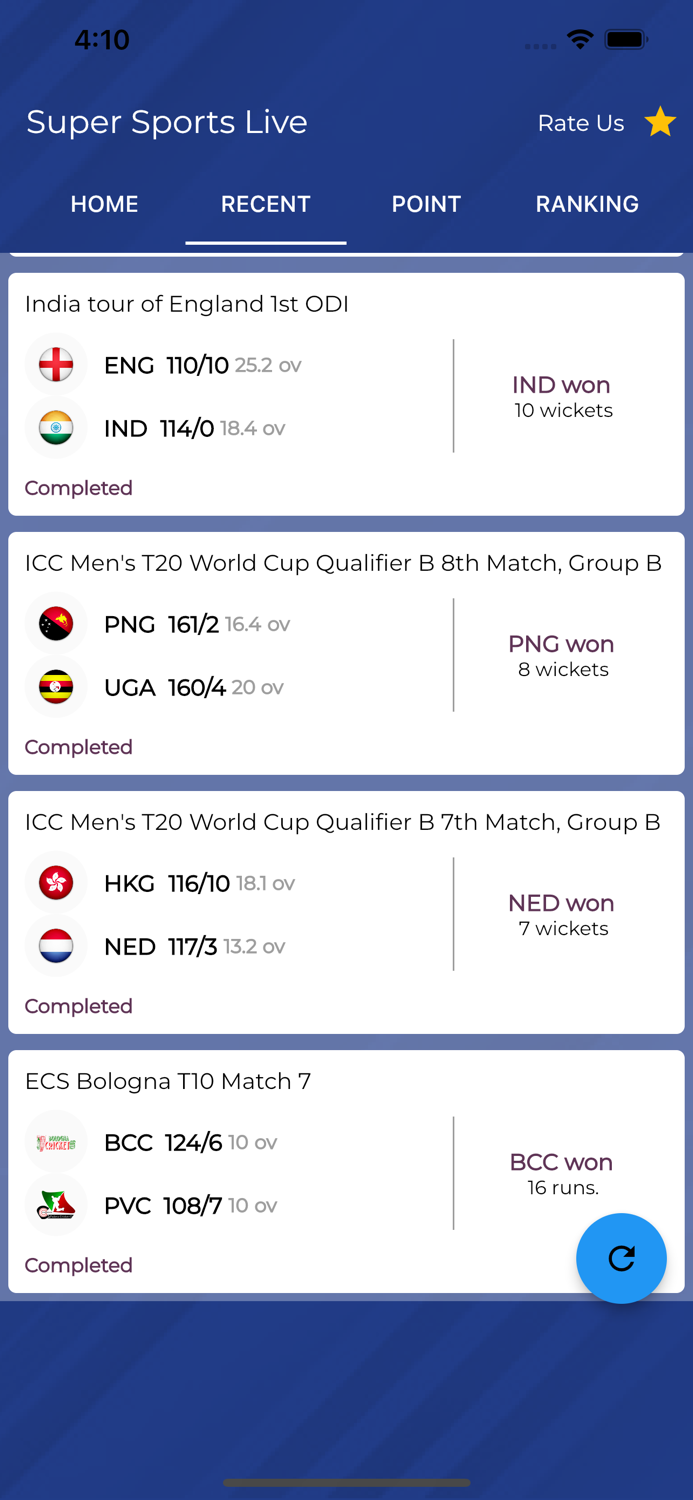Viewport: 693px width, 1500px height.
Task: Tap the NED won 7 wickets result
Action: pos(562,914)
